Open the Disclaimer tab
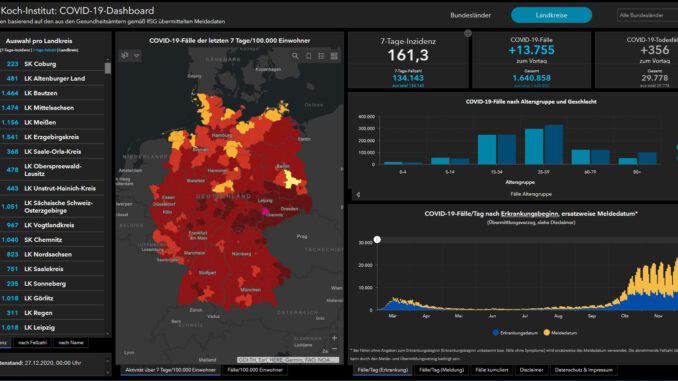The image size is (678, 381). tap(531, 370)
